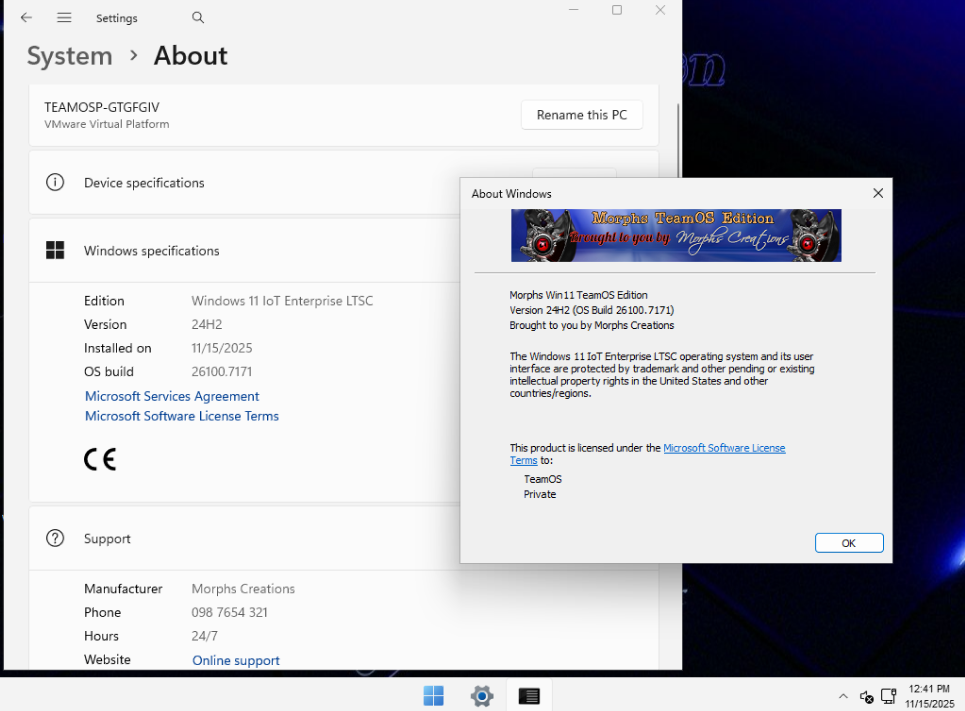The image size is (965, 711).
Task: Click the search magnifier icon in Settings
Action: [198, 18]
